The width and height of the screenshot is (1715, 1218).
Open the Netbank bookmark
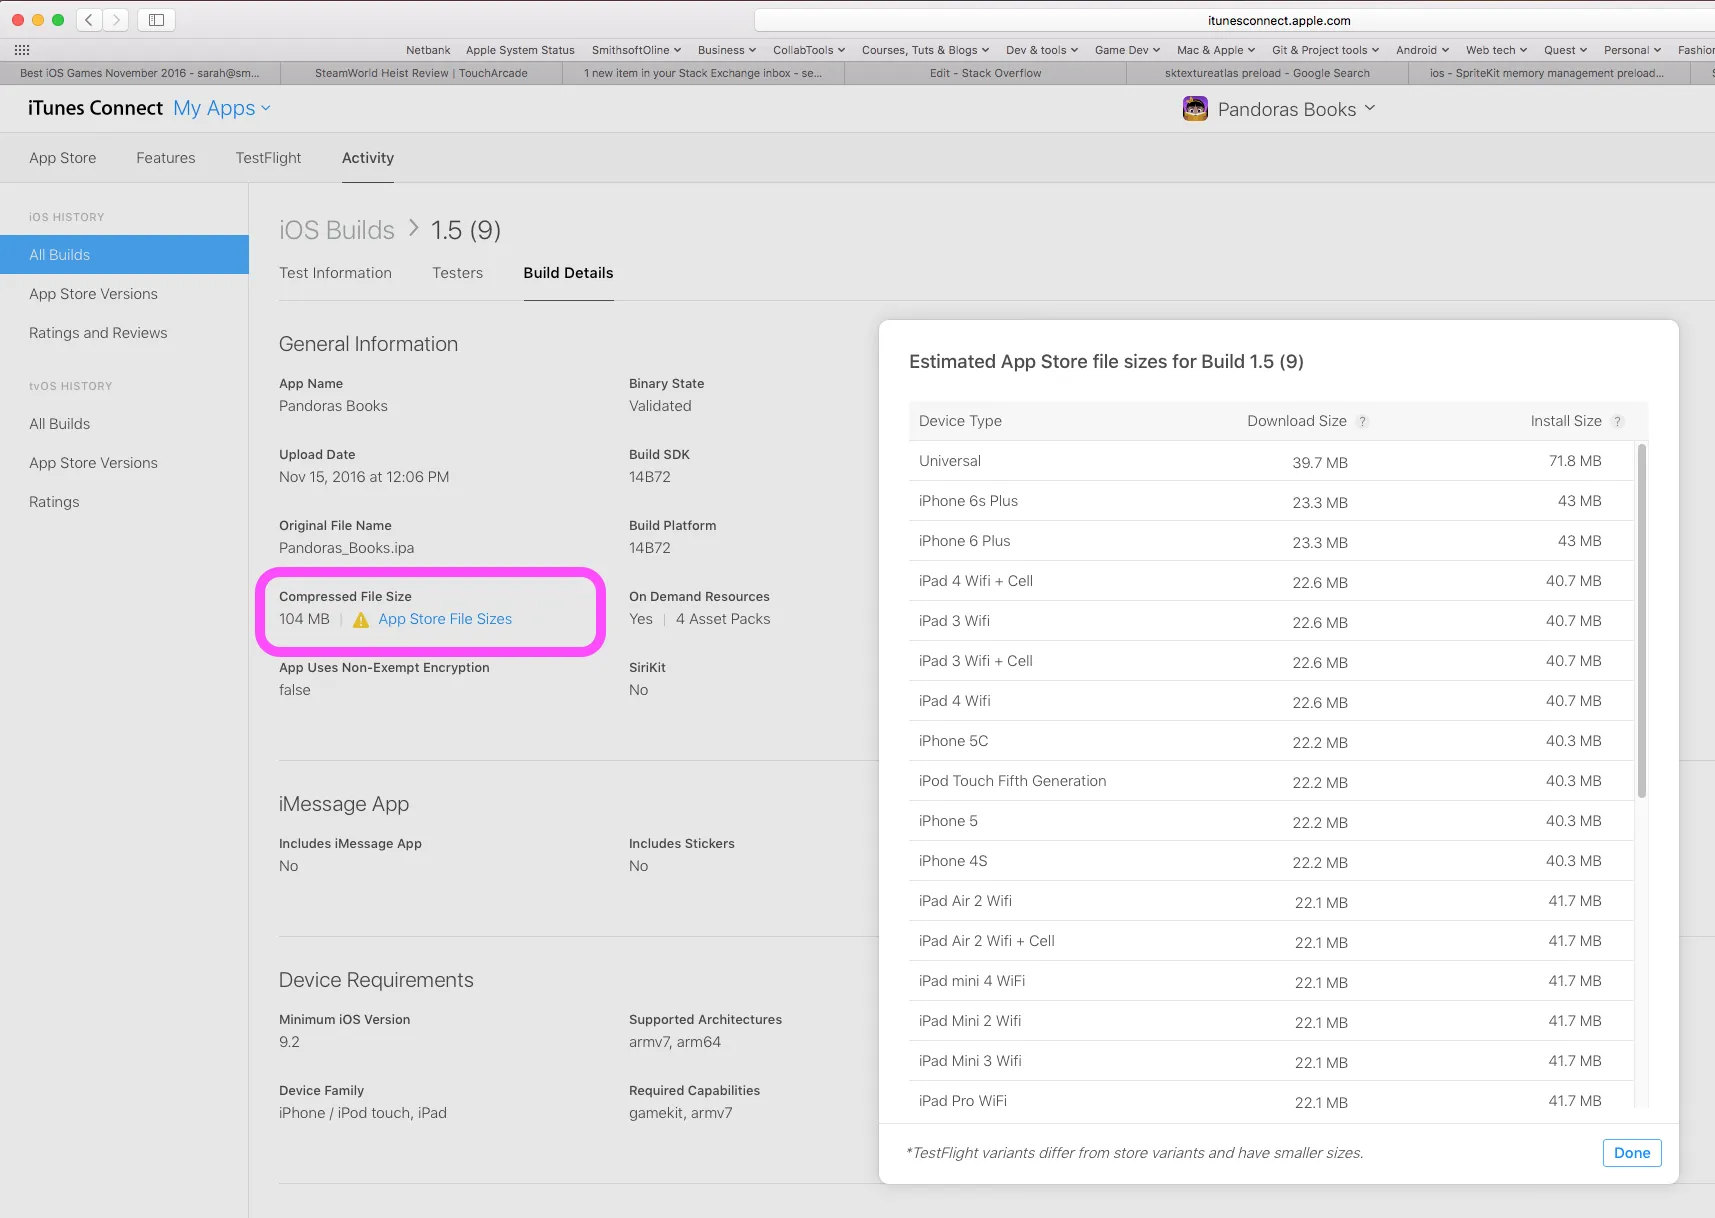(428, 50)
